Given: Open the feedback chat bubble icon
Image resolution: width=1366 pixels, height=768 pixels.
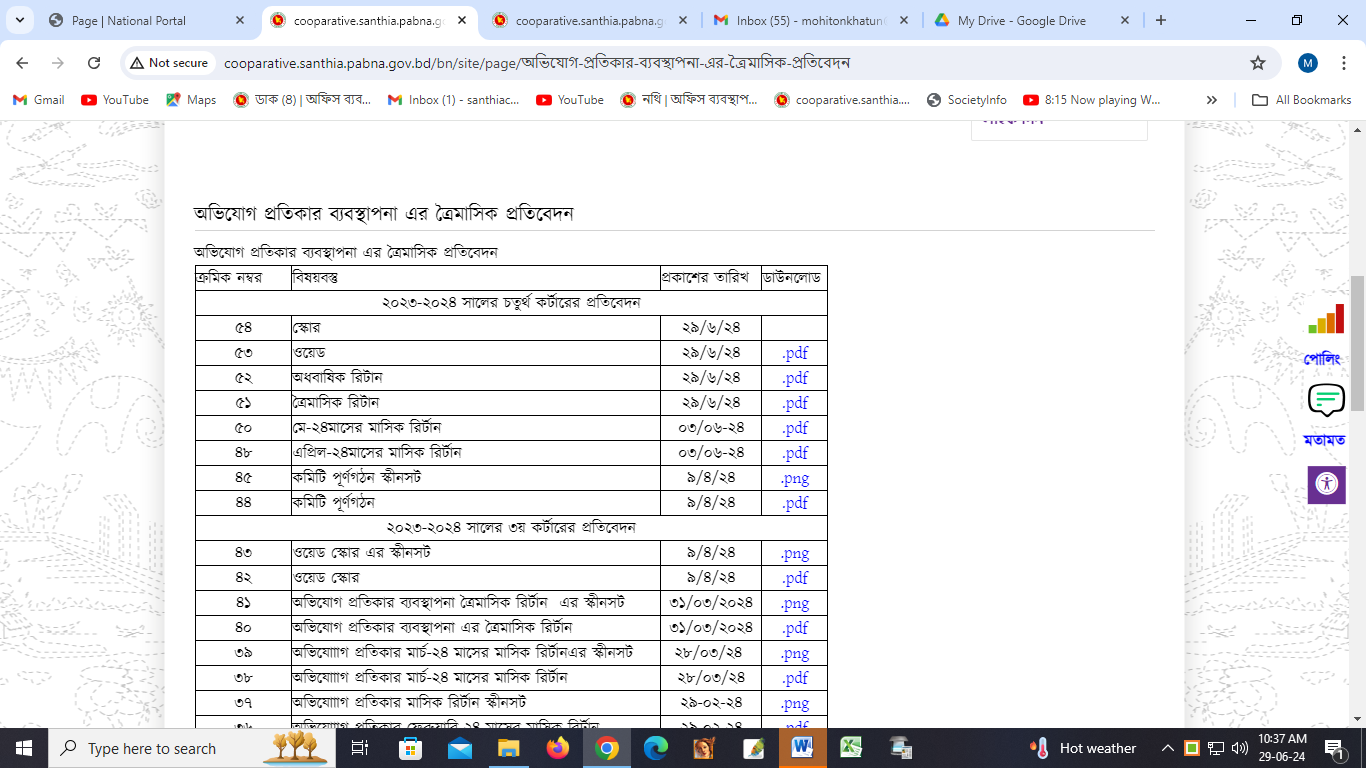Looking at the screenshot, I should [1326, 400].
